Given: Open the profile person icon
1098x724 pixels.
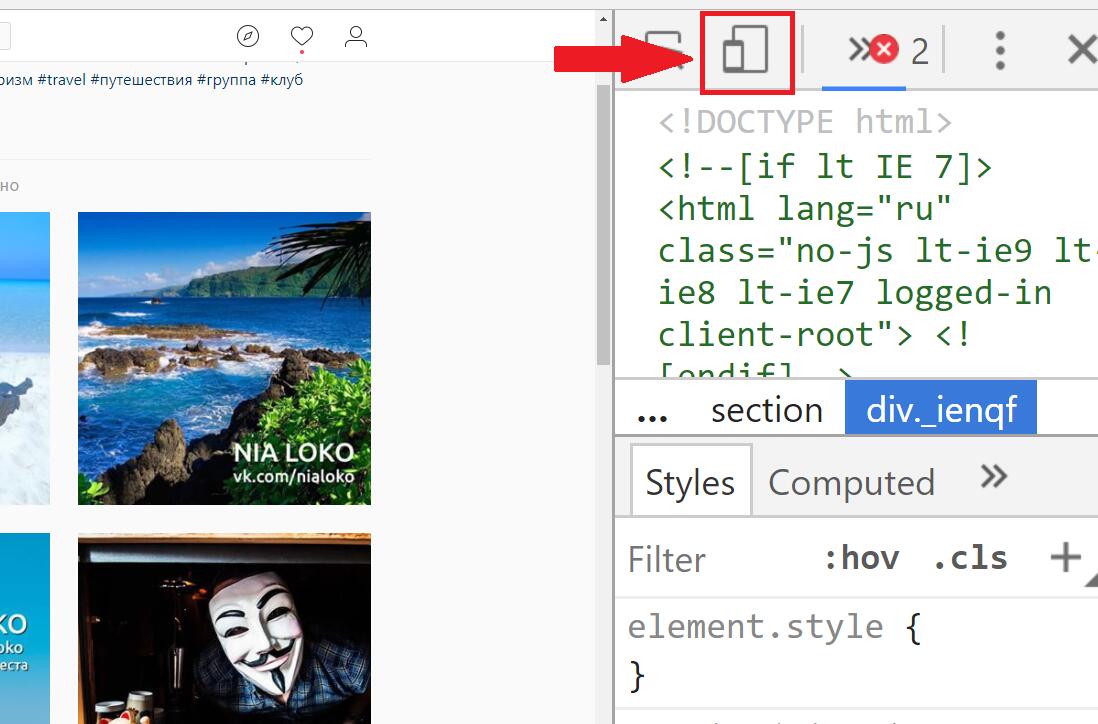Looking at the screenshot, I should 356,37.
